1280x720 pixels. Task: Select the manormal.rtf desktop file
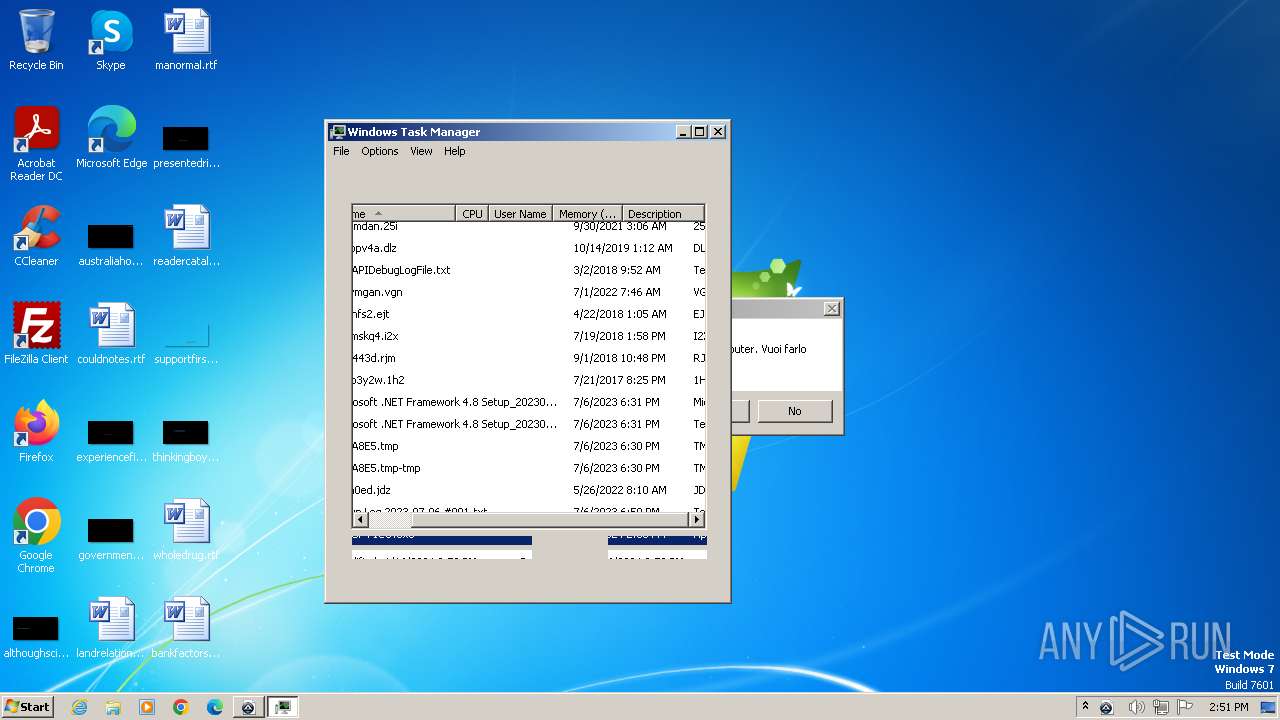pos(186,40)
